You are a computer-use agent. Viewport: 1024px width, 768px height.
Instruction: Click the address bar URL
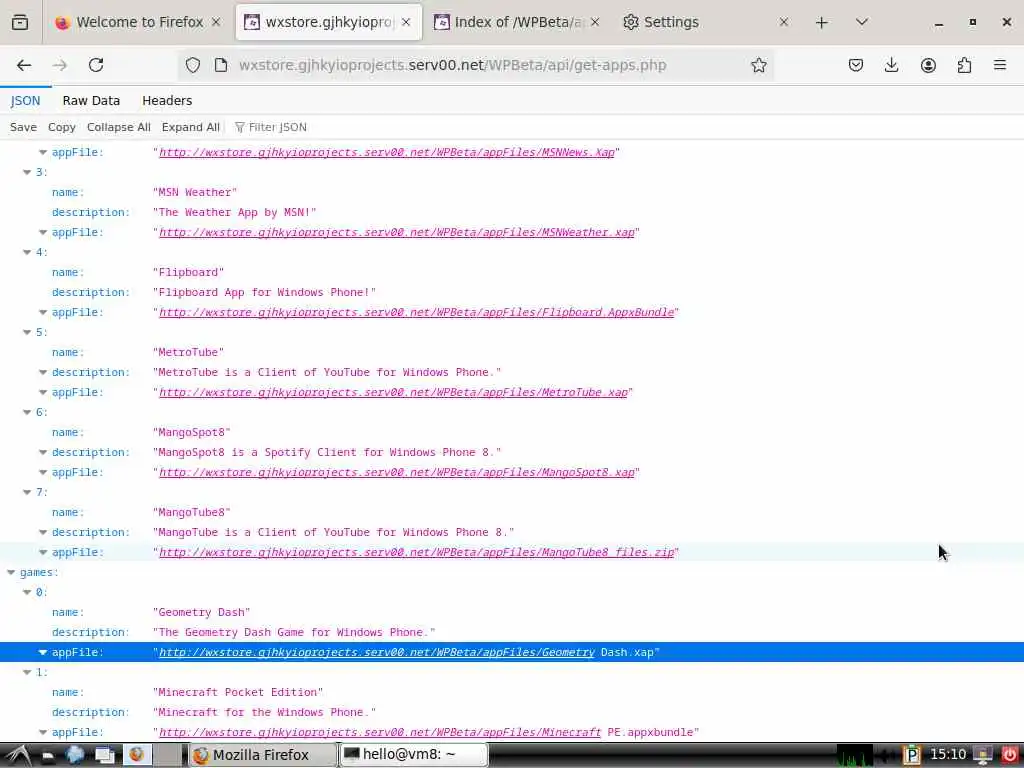(453, 65)
